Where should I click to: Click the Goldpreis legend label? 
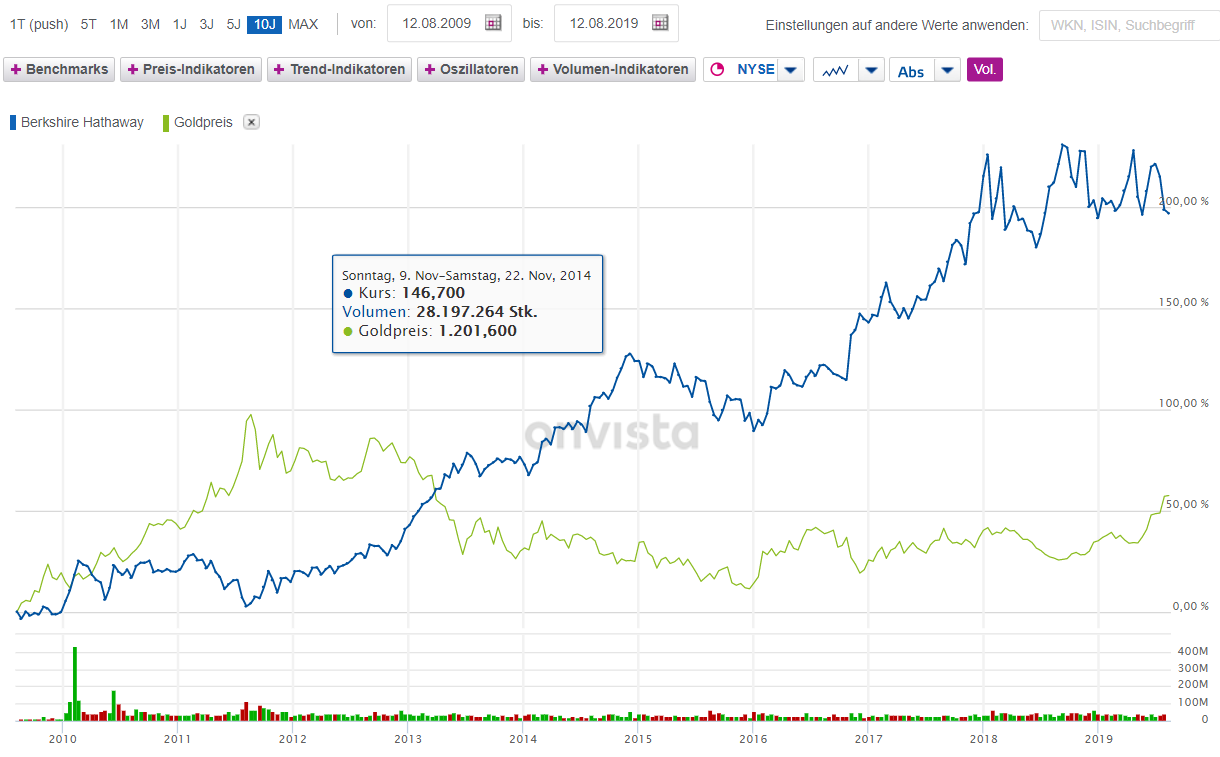[203, 122]
